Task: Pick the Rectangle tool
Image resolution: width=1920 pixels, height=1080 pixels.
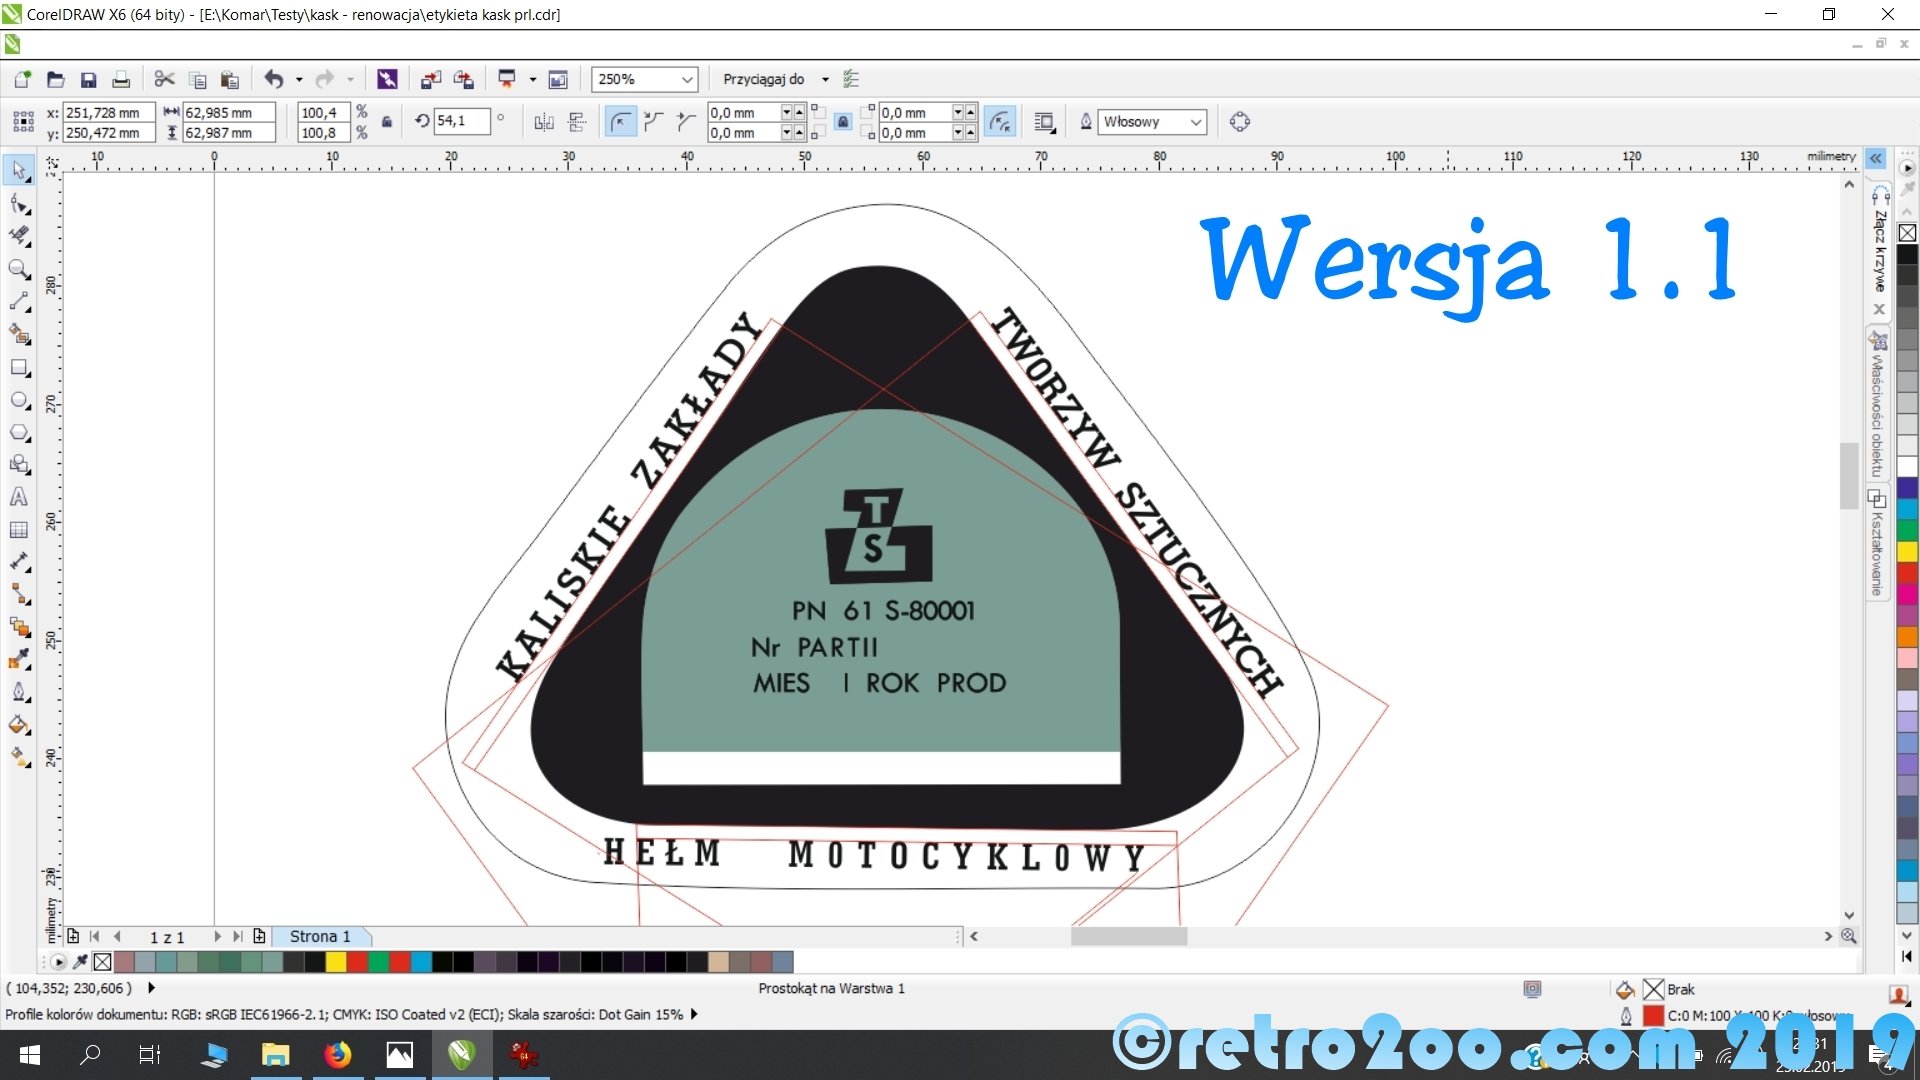Action: (x=19, y=367)
